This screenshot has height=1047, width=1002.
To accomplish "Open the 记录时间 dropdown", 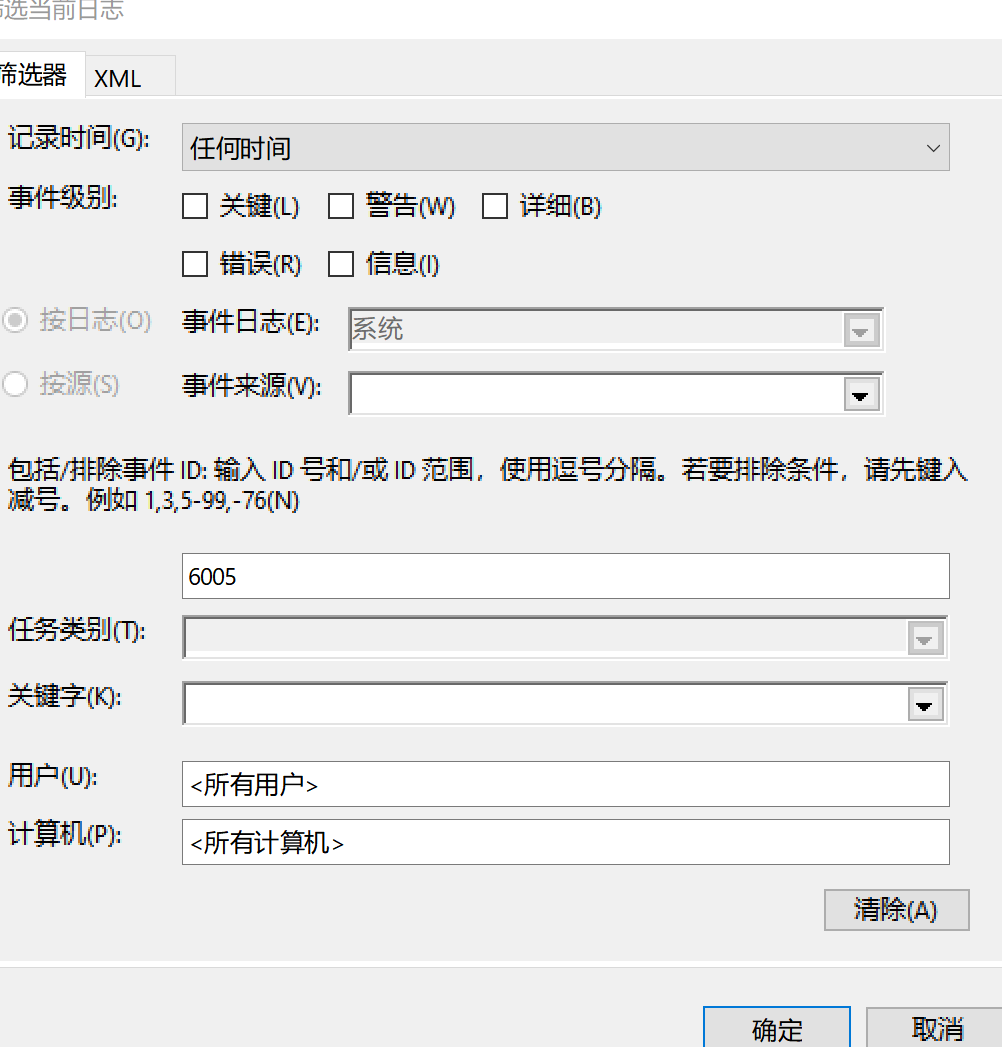I will coord(565,148).
